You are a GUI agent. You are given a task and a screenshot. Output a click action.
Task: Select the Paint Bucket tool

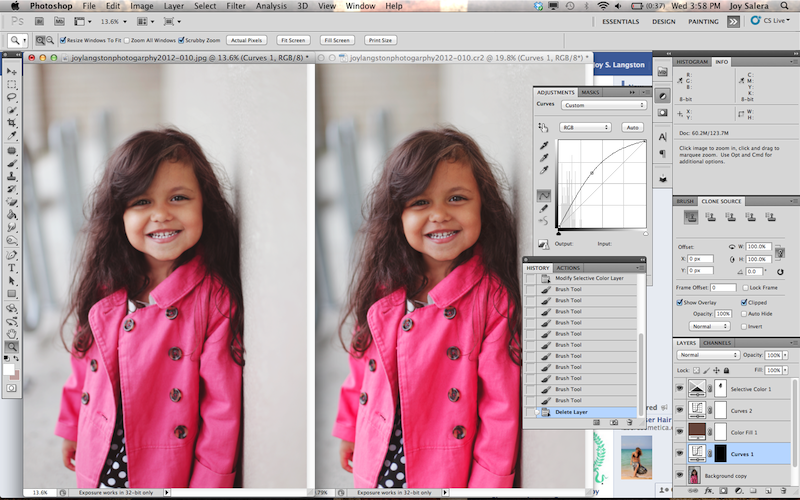[x=12, y=215]
